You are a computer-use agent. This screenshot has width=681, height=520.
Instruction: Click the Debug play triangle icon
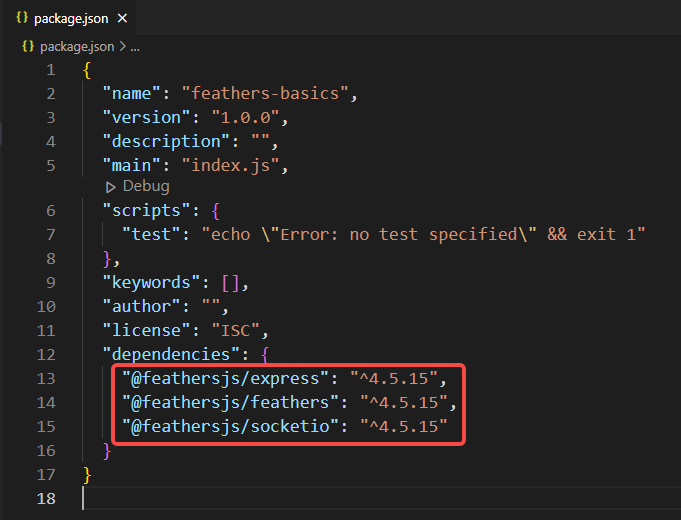click(x=110, y=187)
